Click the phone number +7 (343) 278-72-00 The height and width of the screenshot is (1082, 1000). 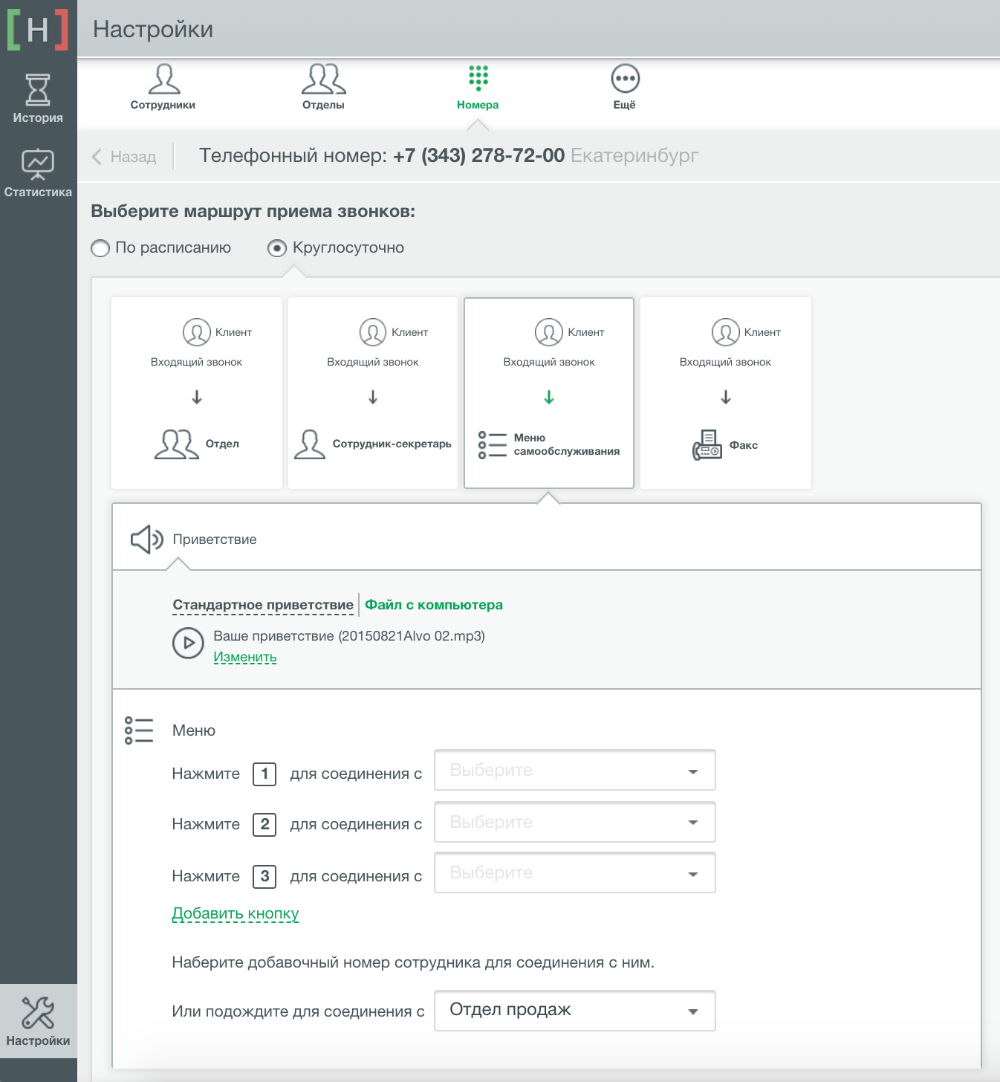pyautogui.click(x=479, y=156)
